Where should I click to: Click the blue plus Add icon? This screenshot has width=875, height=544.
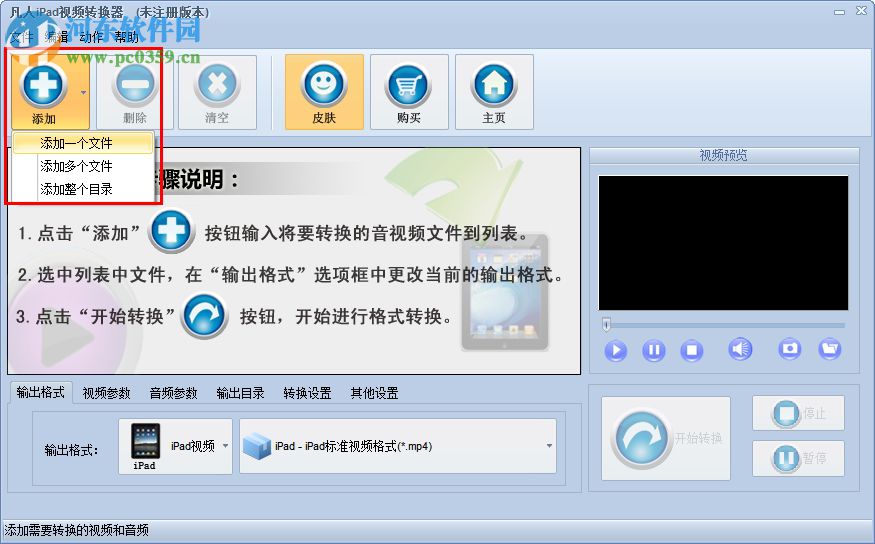[x=43, y=85]
